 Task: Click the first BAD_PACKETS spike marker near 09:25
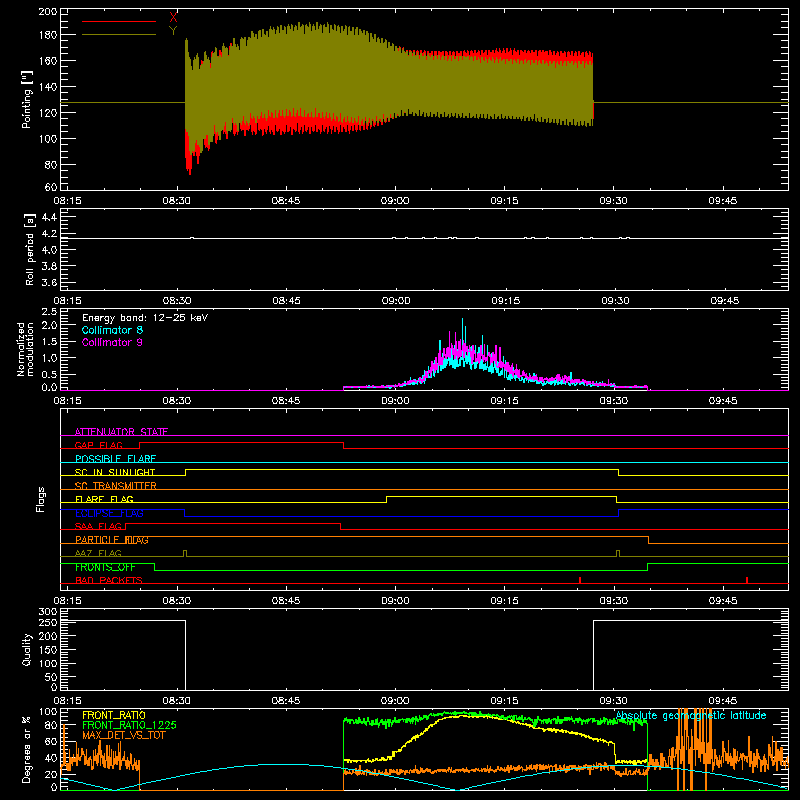tap(580, 580)
